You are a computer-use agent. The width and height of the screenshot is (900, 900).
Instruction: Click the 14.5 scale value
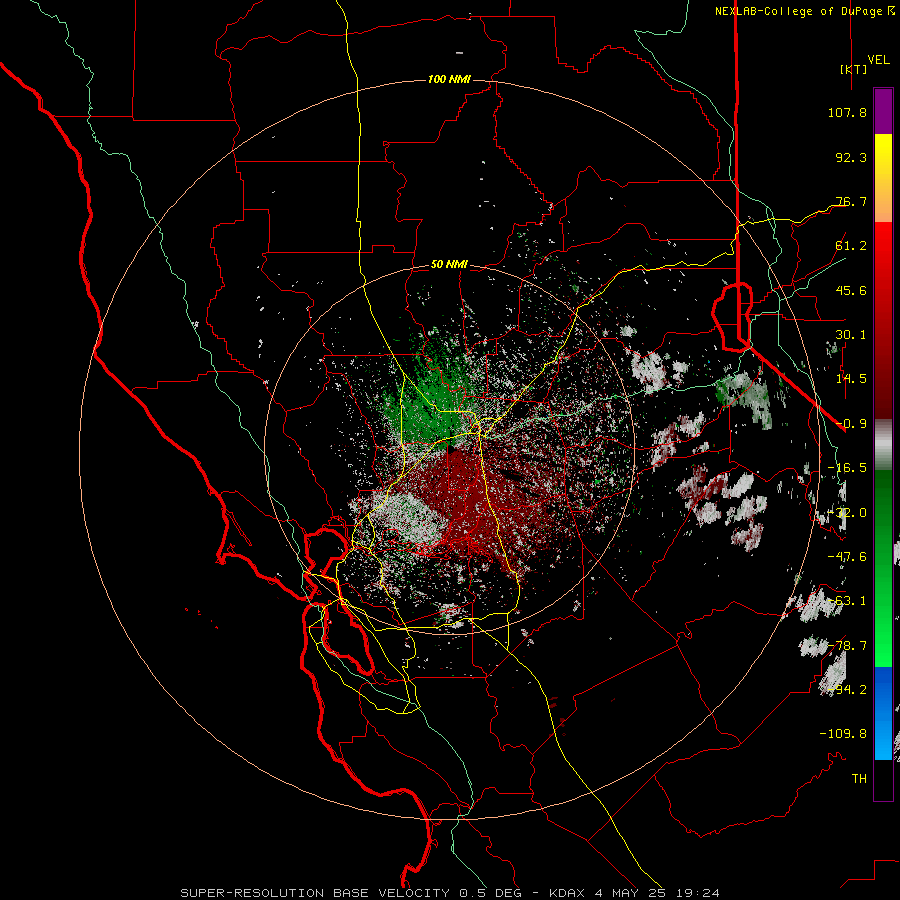click(851, 379)
